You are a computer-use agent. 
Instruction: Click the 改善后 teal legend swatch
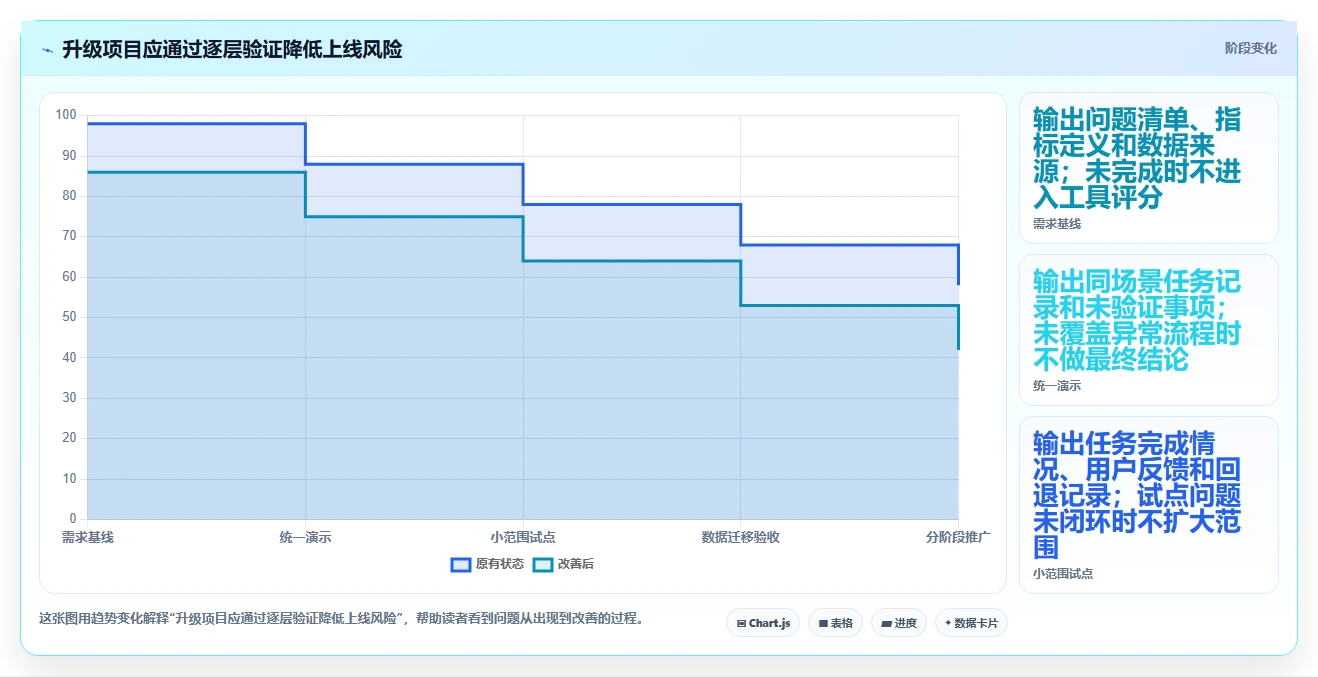click(542, 564)
